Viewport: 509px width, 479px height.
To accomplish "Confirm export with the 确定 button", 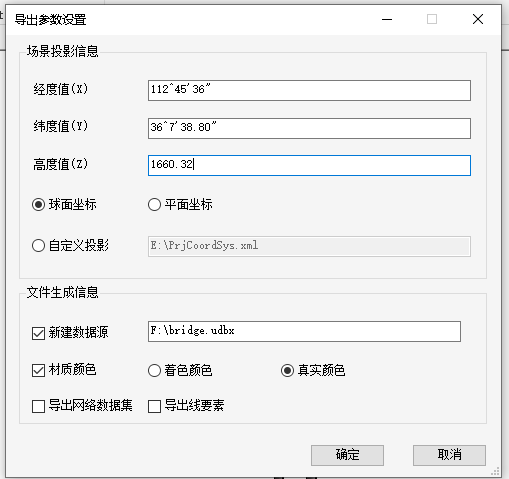I will tap(347, 455).
